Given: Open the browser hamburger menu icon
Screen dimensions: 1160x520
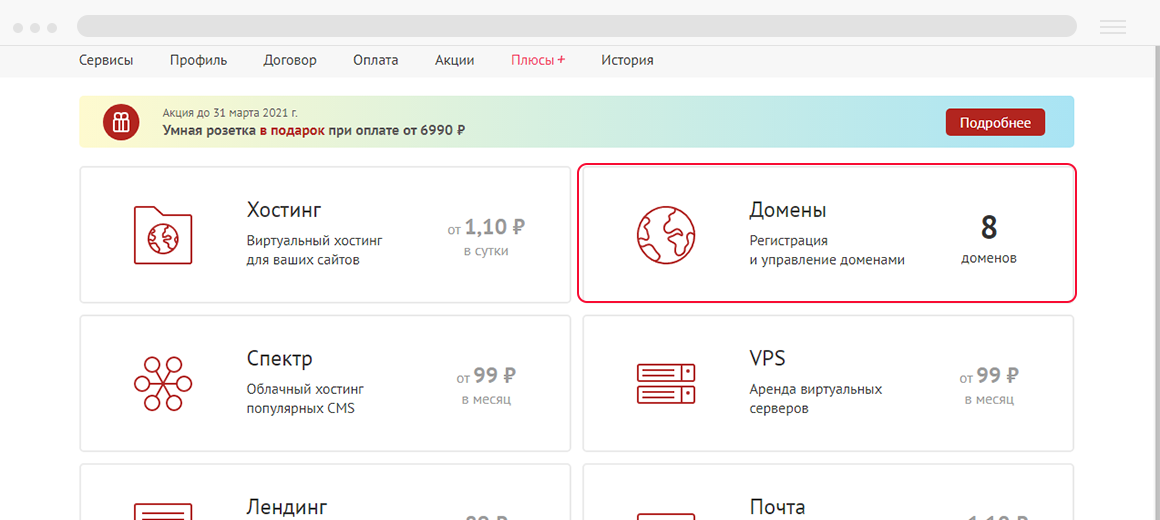Looking at the screenshot, I should click(x=1113, y=27).
